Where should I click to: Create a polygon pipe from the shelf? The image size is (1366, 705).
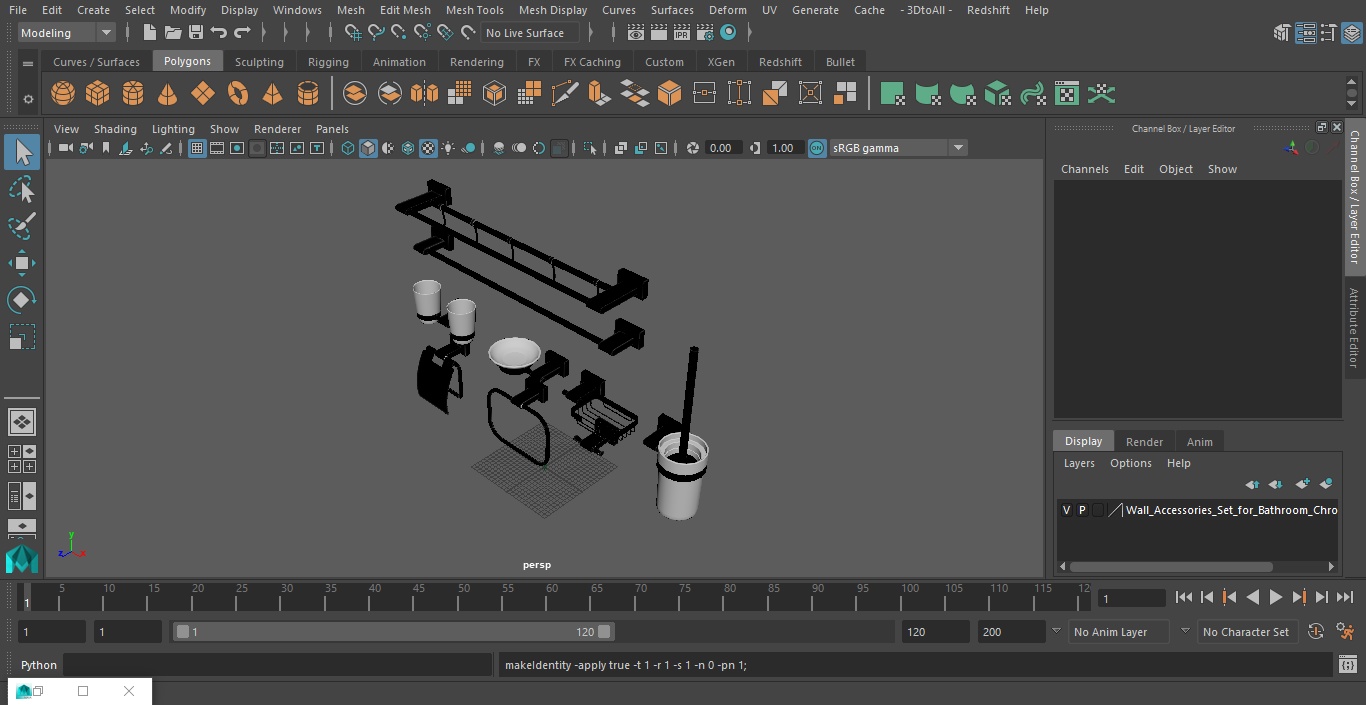308,94
